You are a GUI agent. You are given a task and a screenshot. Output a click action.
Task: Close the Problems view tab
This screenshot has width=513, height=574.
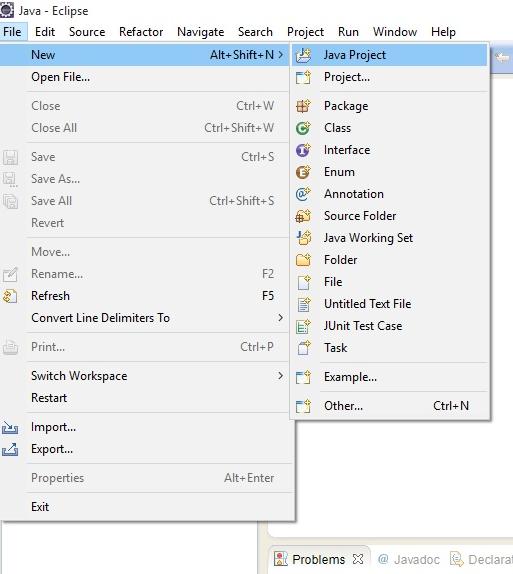[x=358, y=559]
